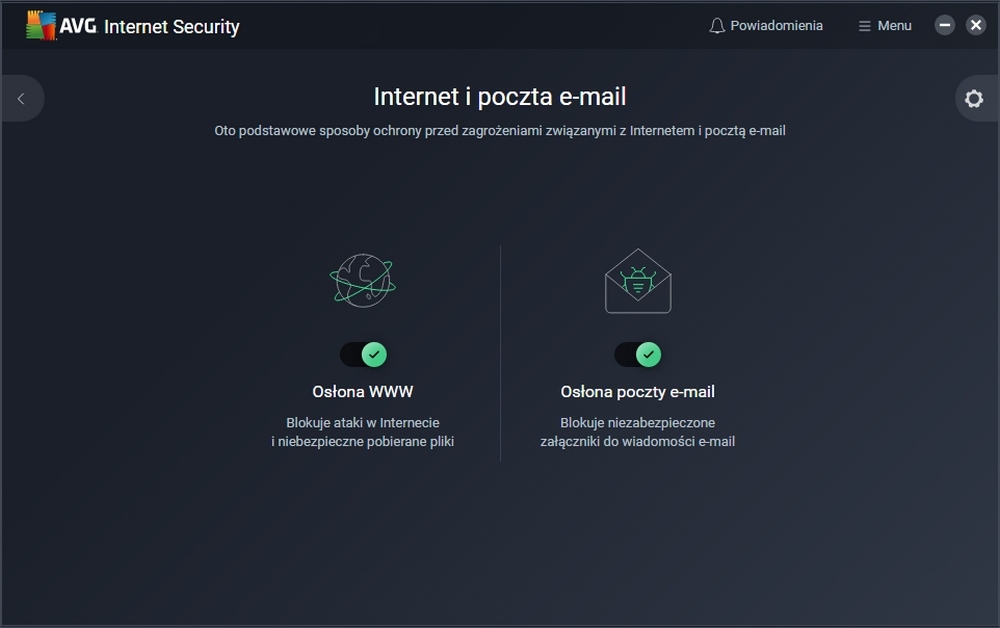Viewport: 1000px width, 628px height.
Task: Disable the Osłona WWW toggle
Action: coord(363,354)
